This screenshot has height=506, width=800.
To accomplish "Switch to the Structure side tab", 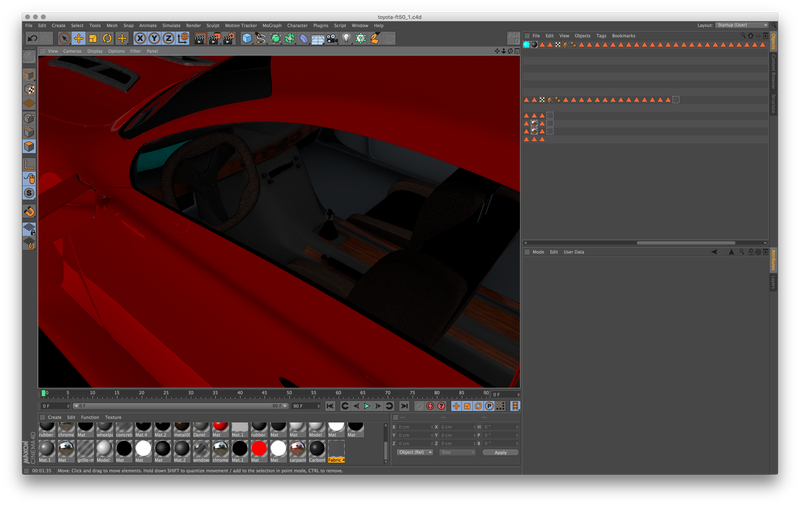I will pyautogui.click(x=773, y=103).
